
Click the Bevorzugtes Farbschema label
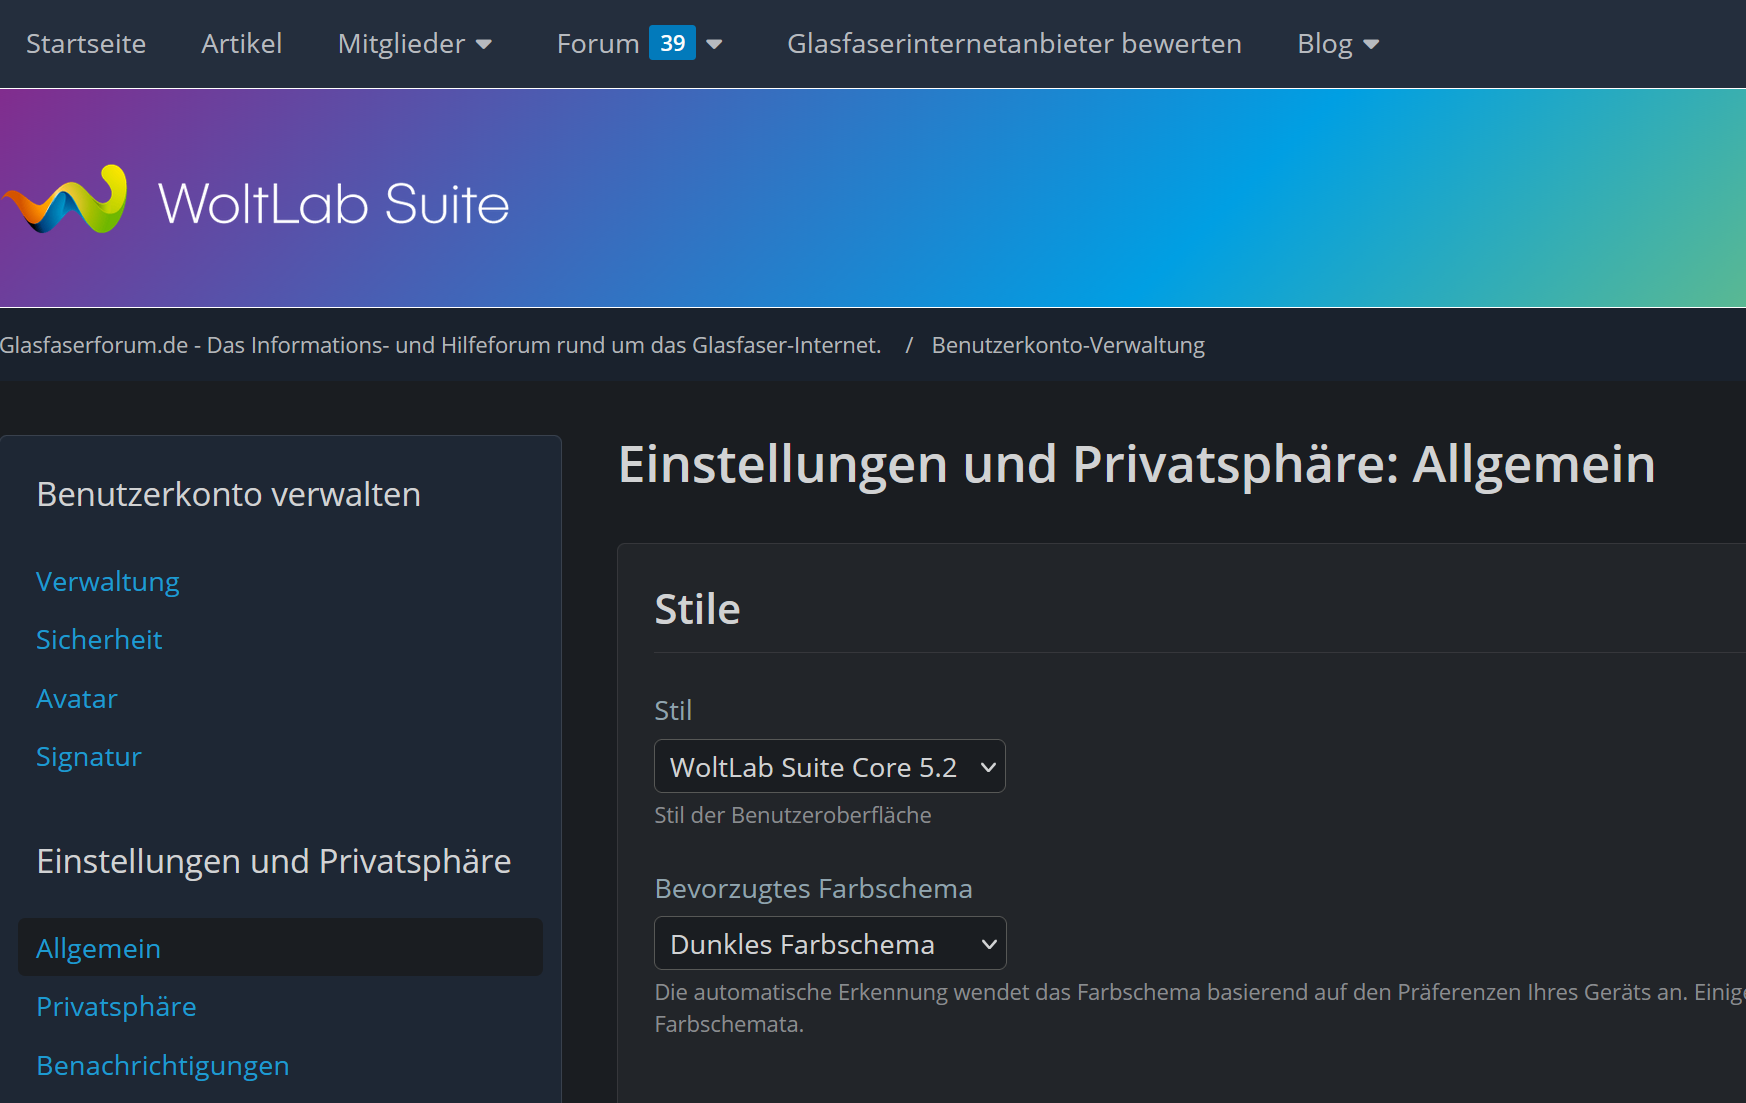pos(813,888)
